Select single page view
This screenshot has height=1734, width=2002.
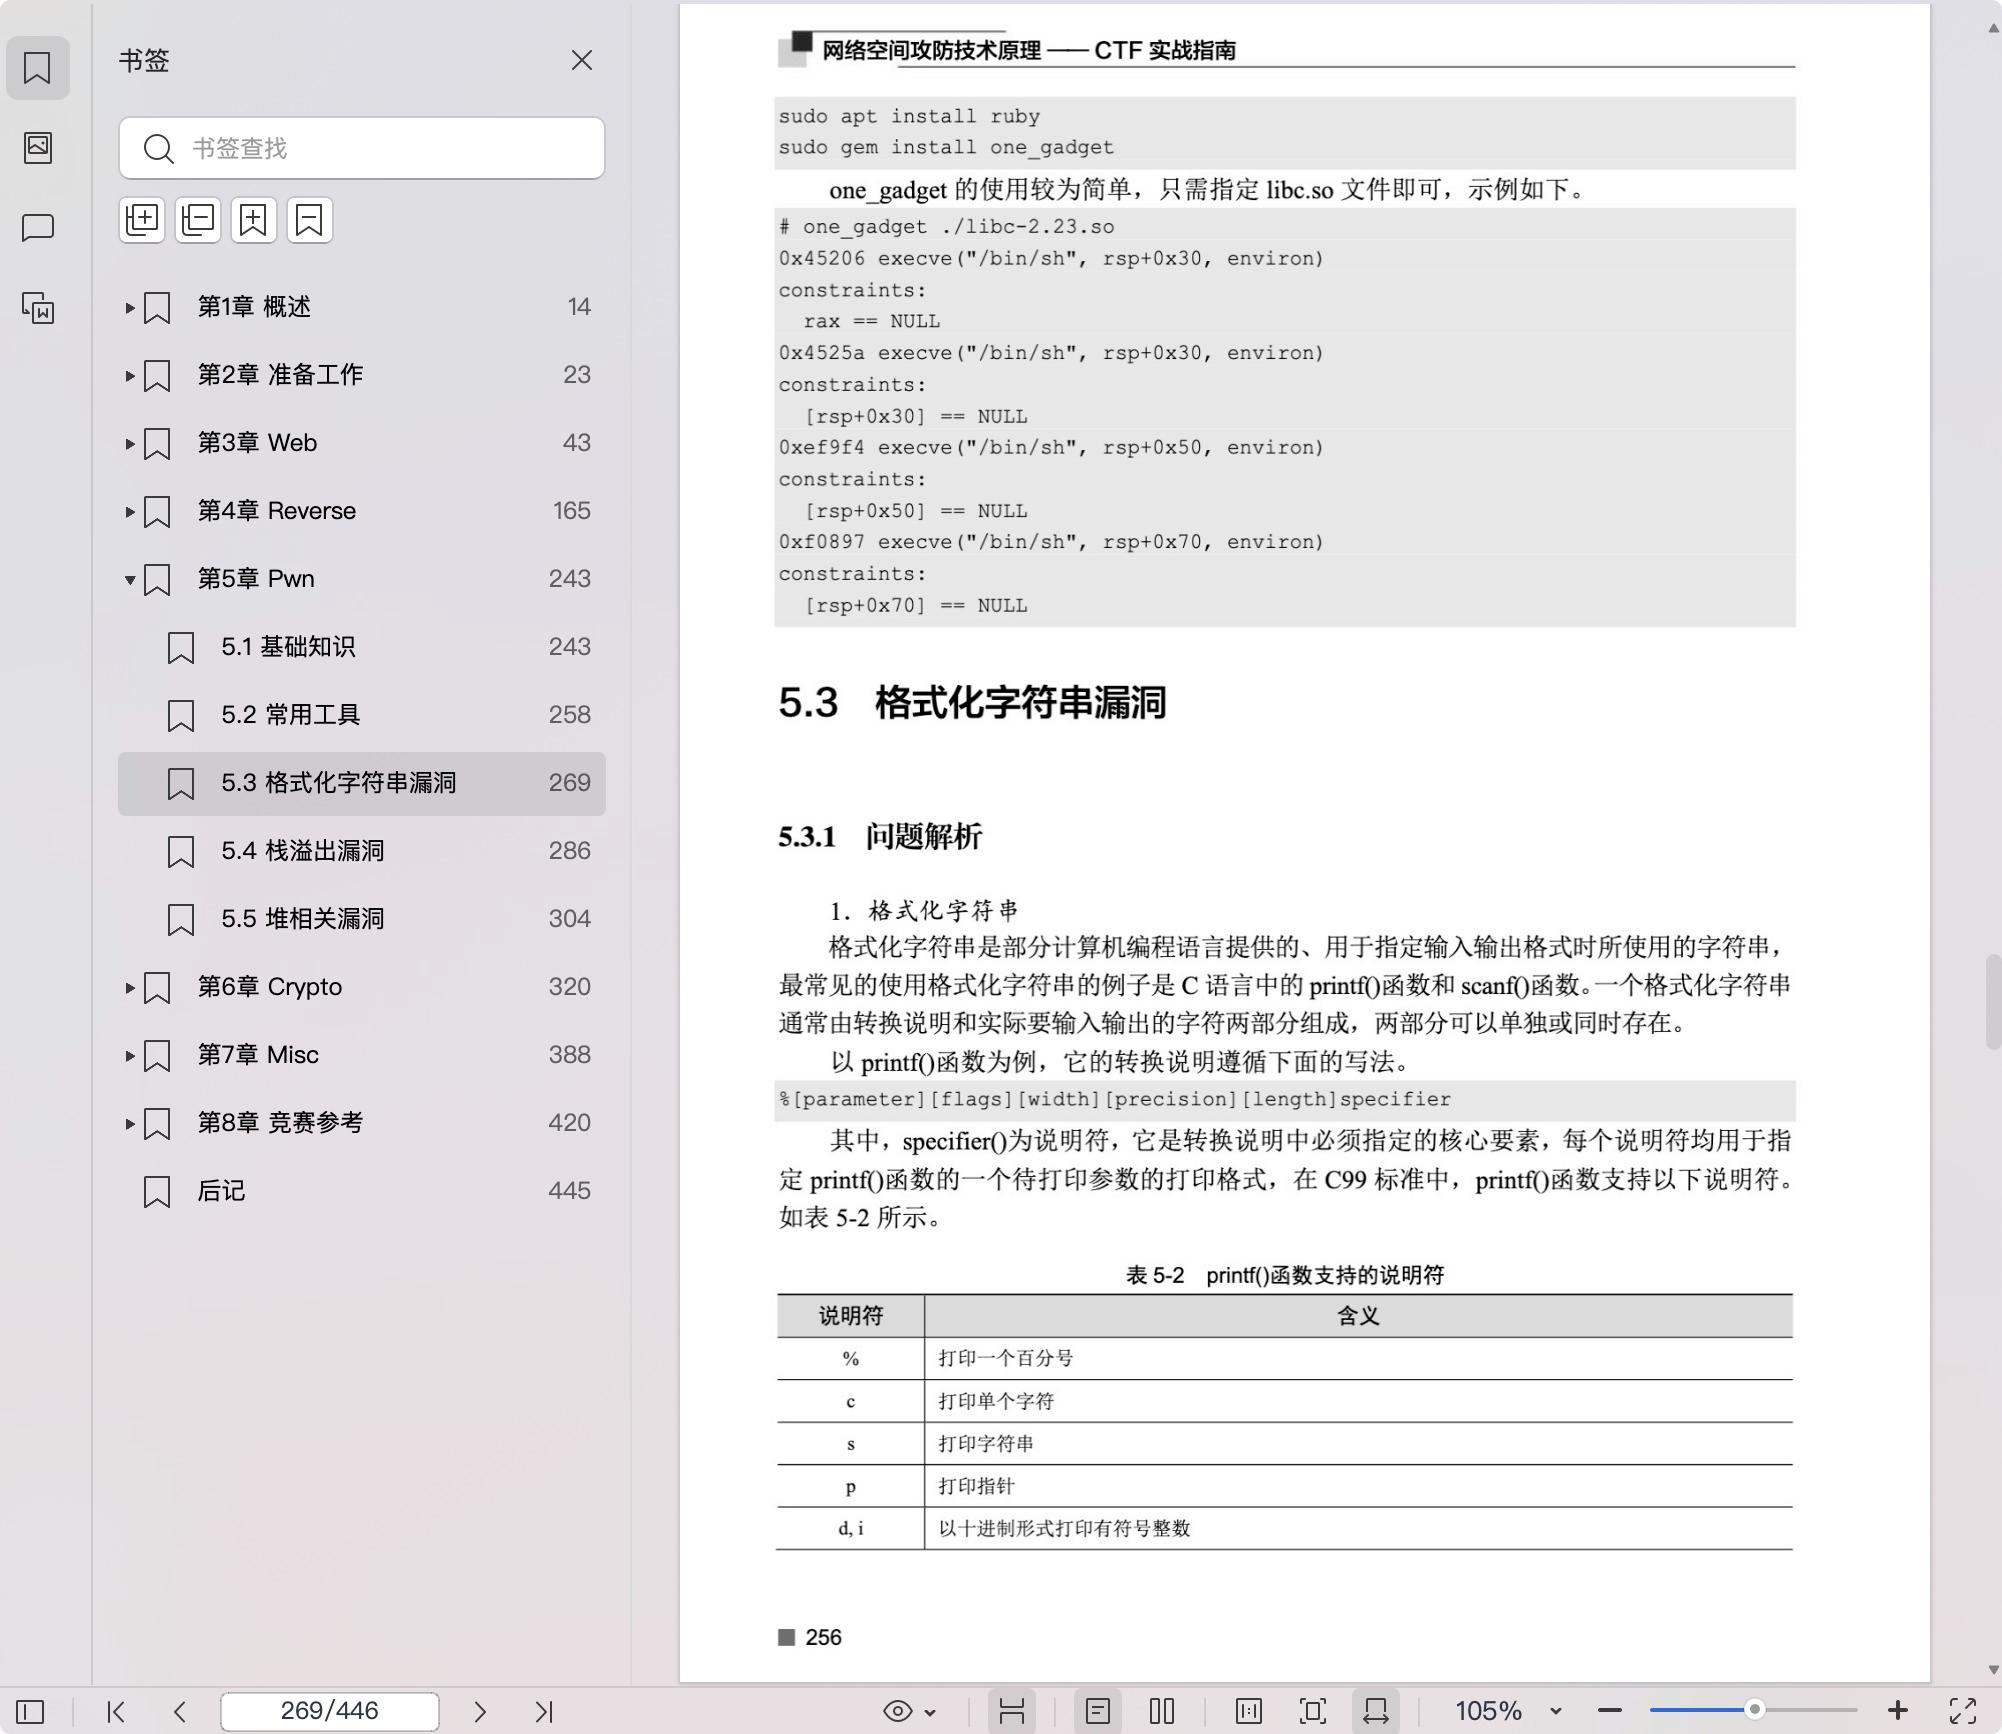pyautogui.click(x=1098, y=1711)
